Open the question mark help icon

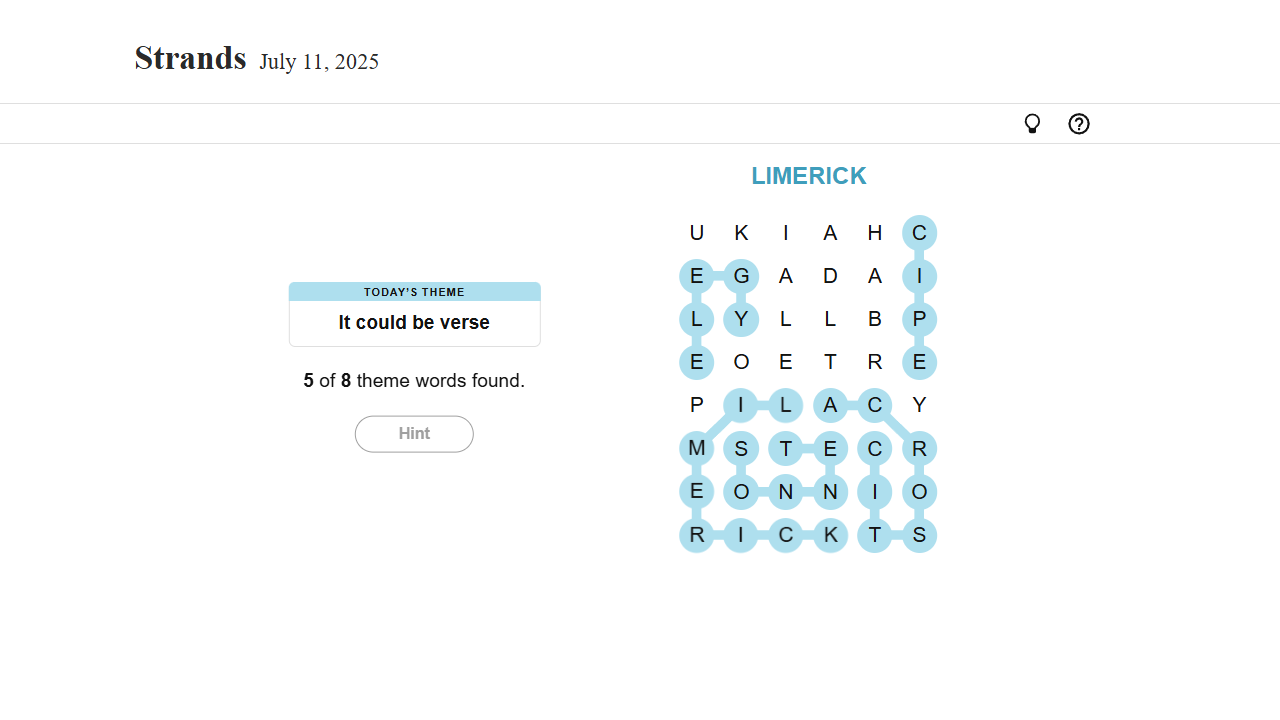click(1079, 124)
